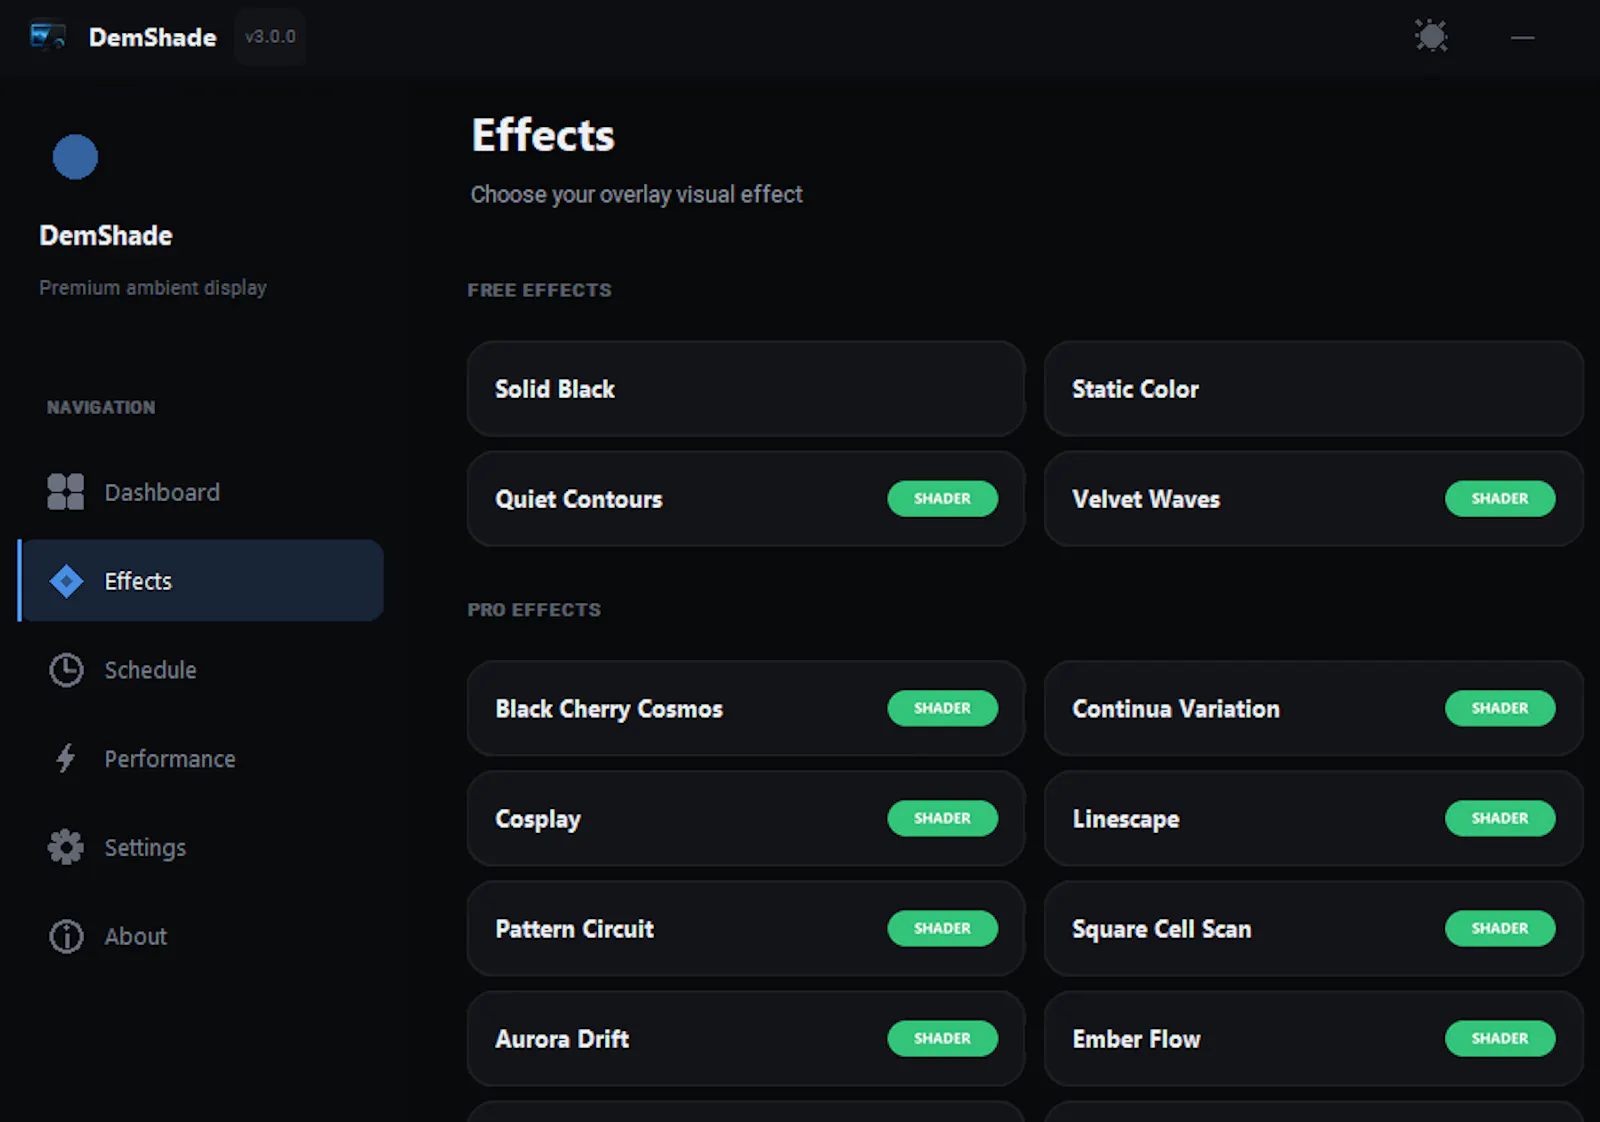Click the DemShade title in the title bar
Screen dimensions: 1600x1122
pyautogui.click(x=152, y=37)
